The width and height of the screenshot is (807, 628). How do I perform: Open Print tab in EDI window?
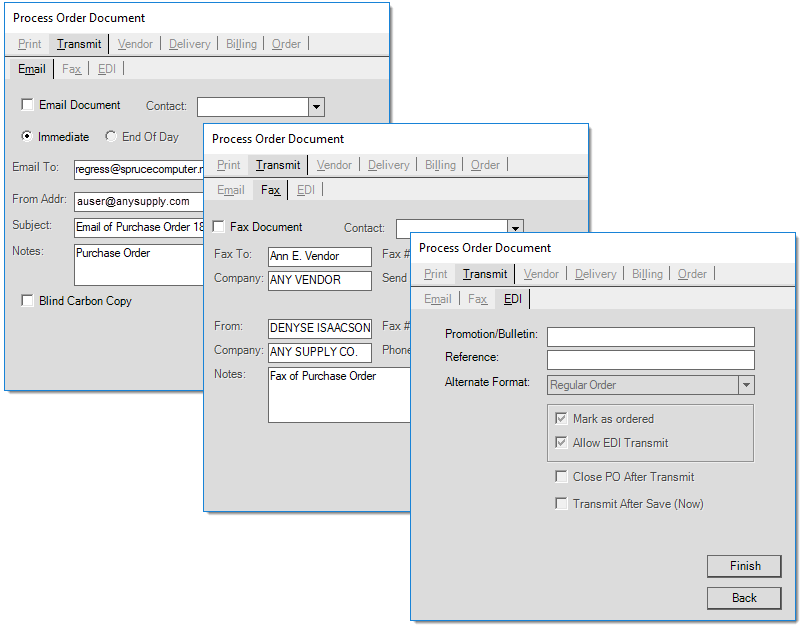pos(435,274)
